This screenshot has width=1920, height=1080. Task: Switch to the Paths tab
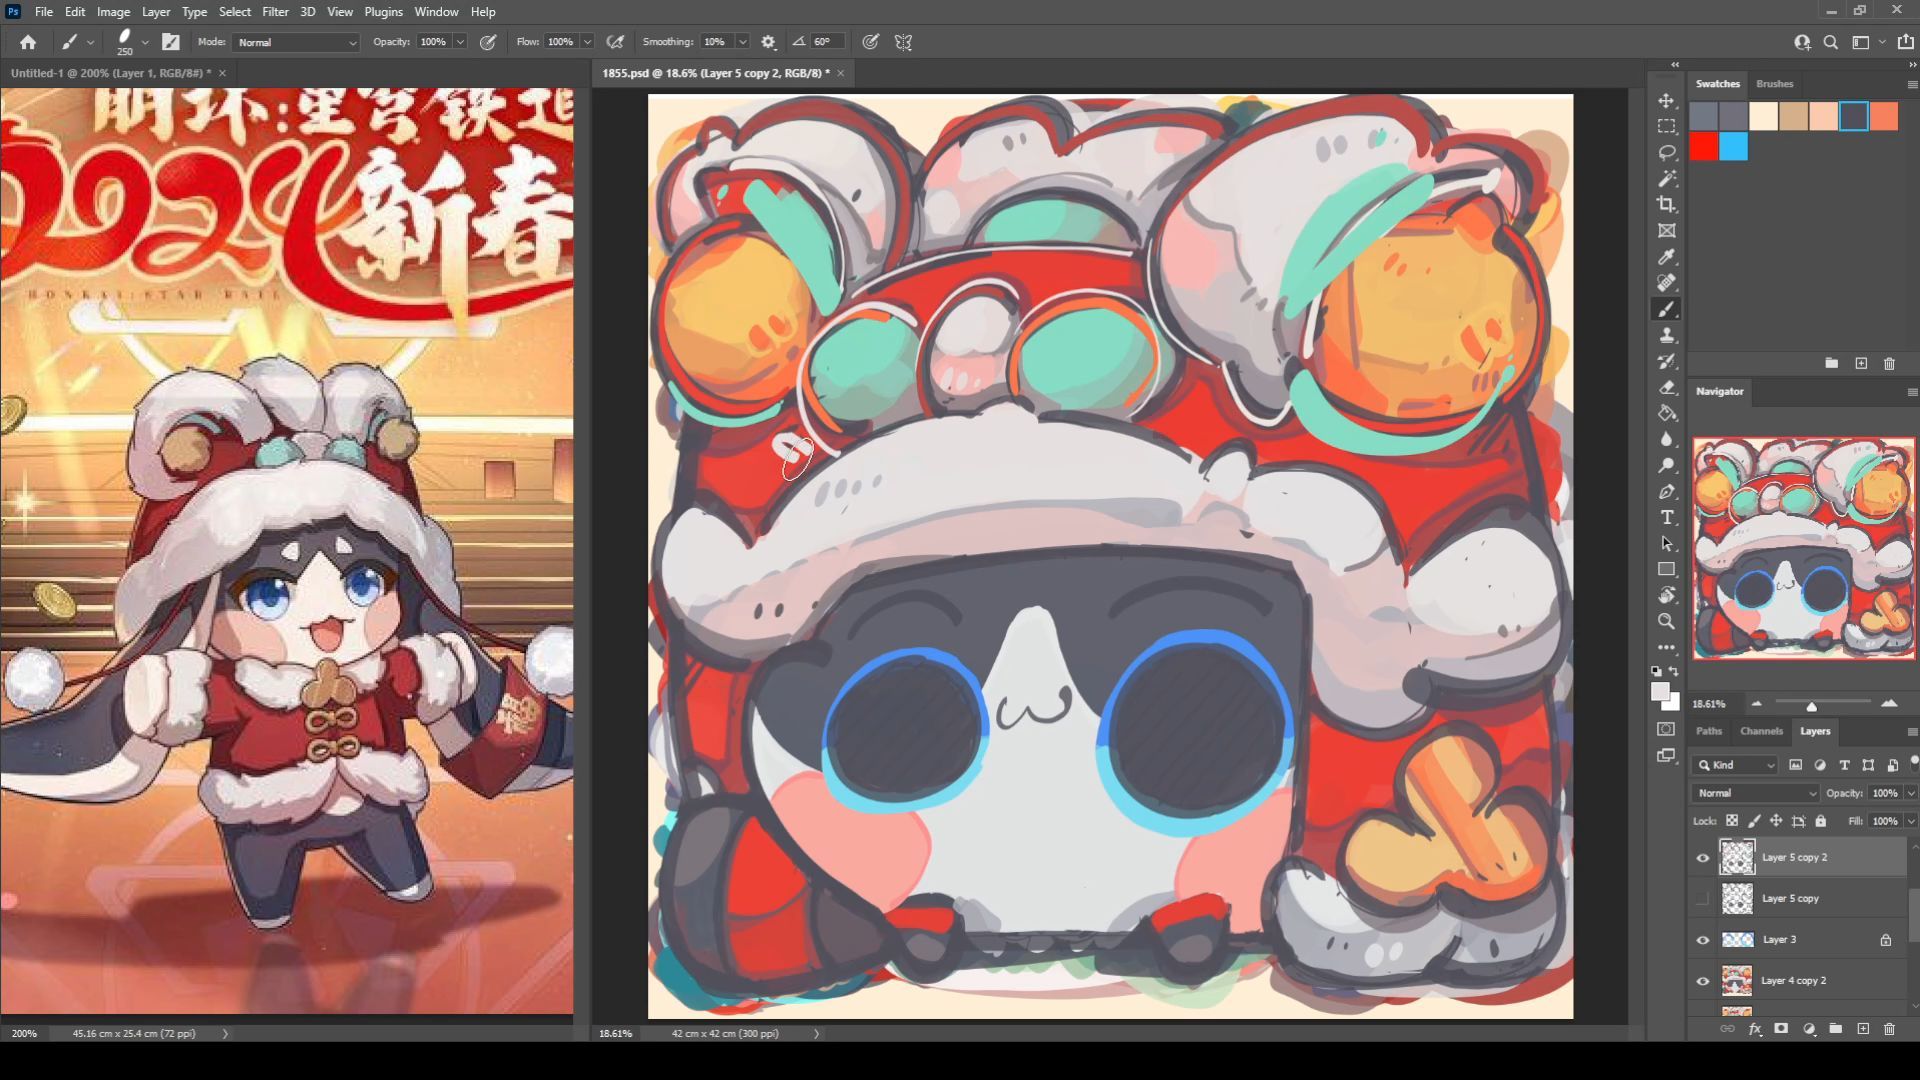click(1709, 731)
